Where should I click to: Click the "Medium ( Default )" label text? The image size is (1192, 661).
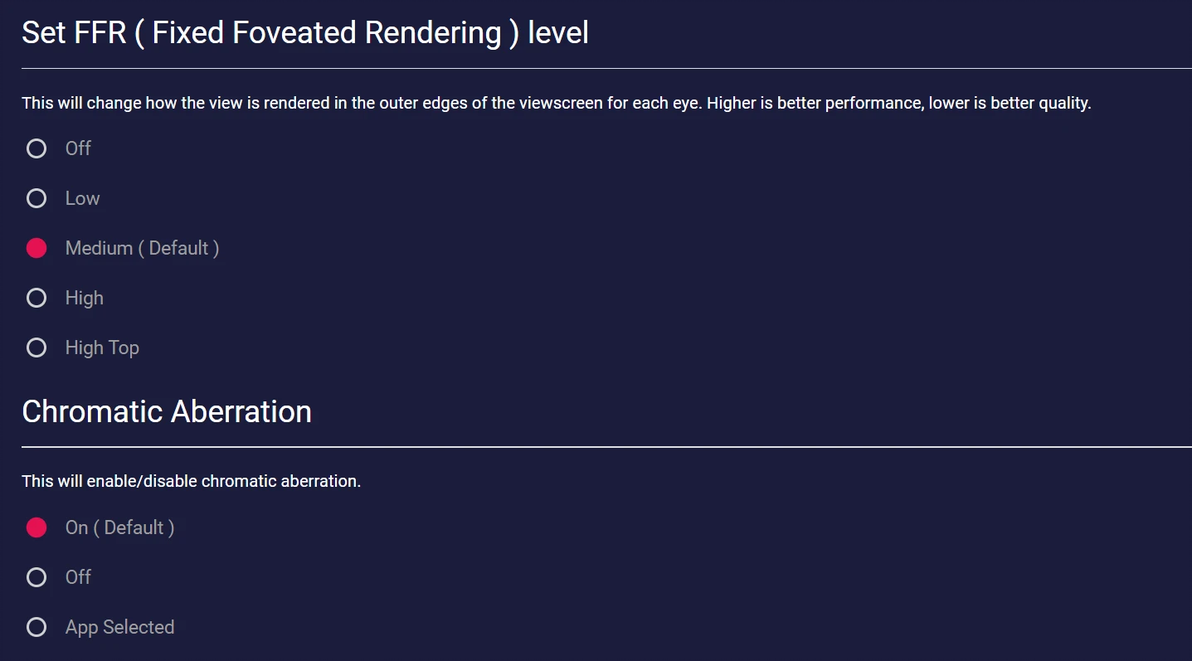[x=142, y=248]
